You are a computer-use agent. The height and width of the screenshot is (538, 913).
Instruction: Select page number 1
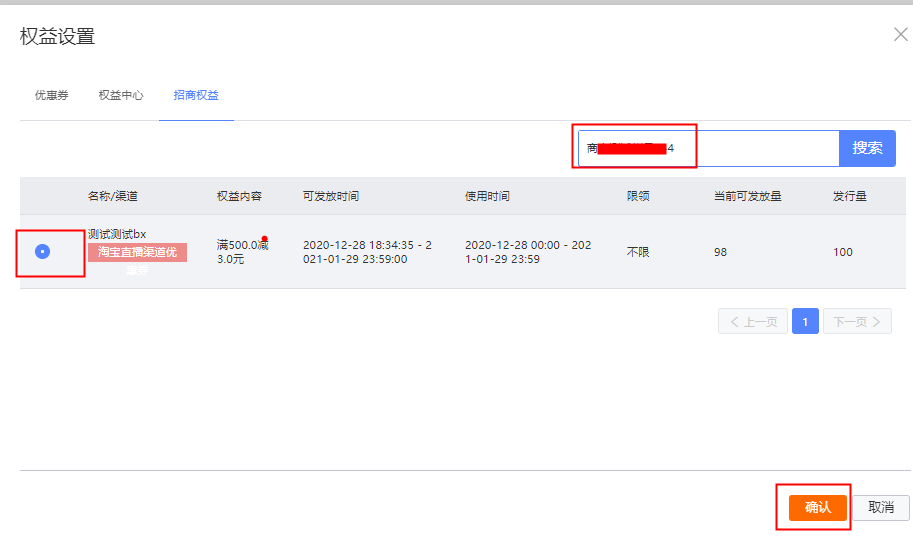point(805,321)
